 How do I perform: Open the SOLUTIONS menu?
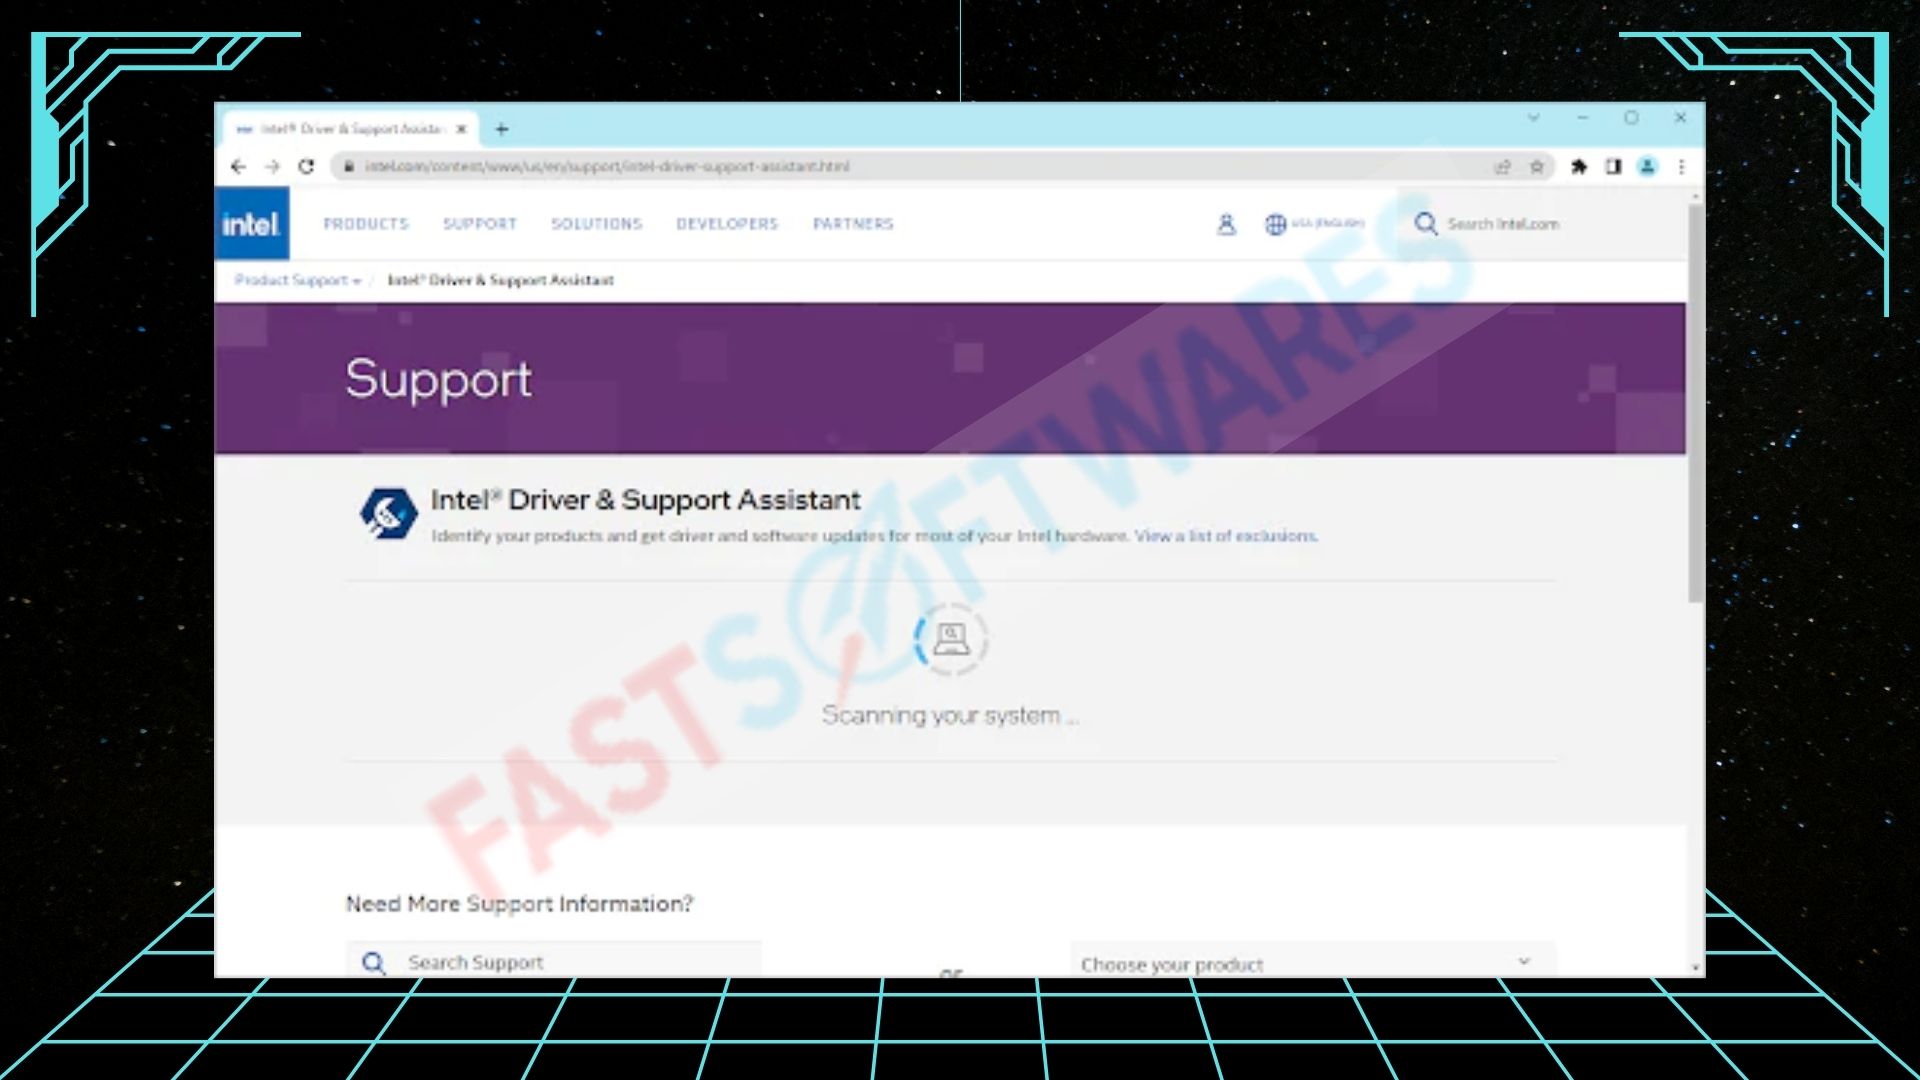point(596,224)
